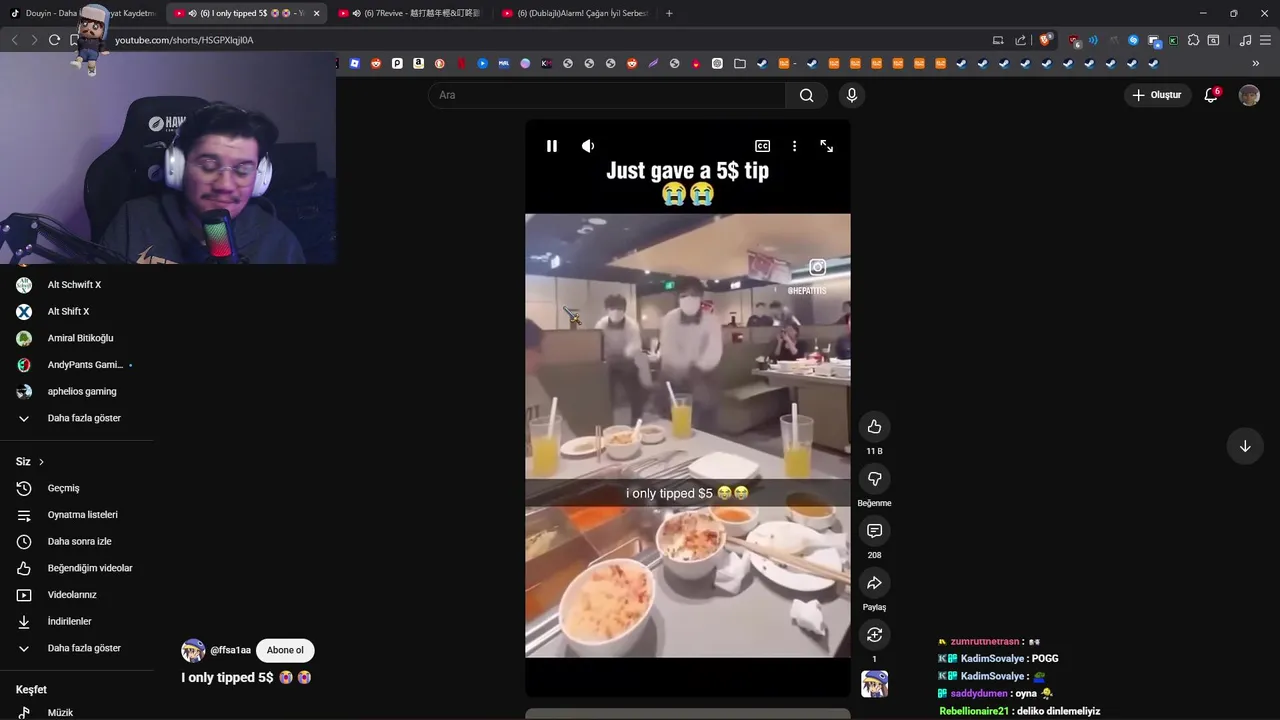The image size is (1280, 720).
Task: Reload the page
Action: pyautogui.click(x=54, y=40)
